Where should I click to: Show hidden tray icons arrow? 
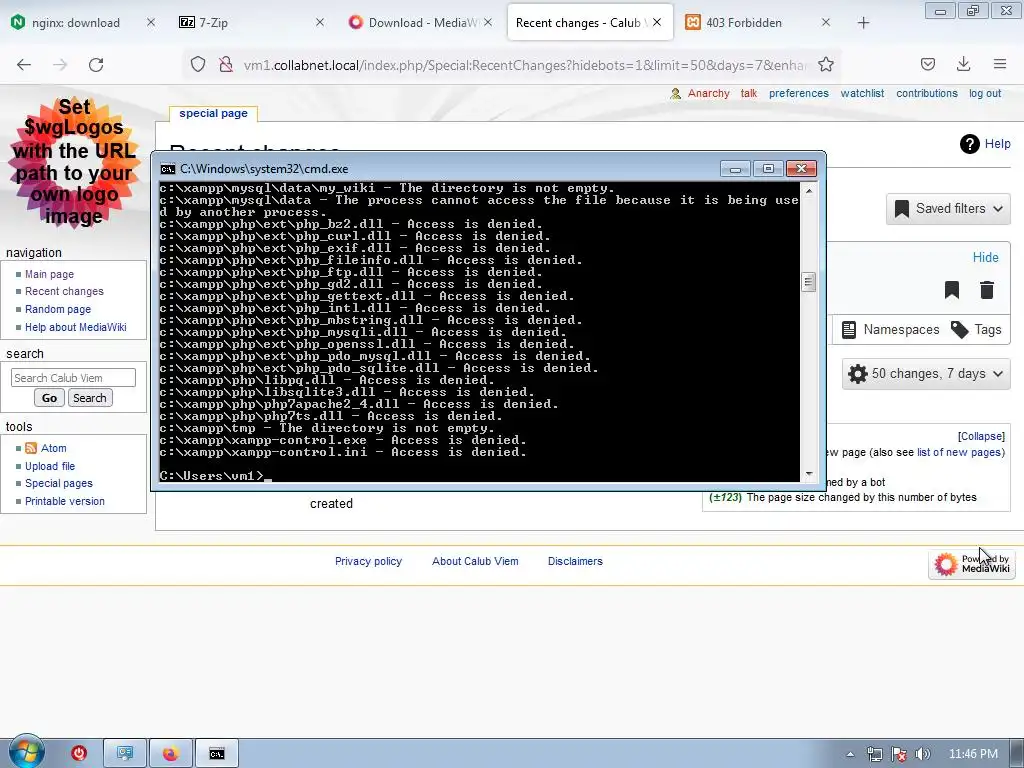pyautogui.click(x=850, y=754)
